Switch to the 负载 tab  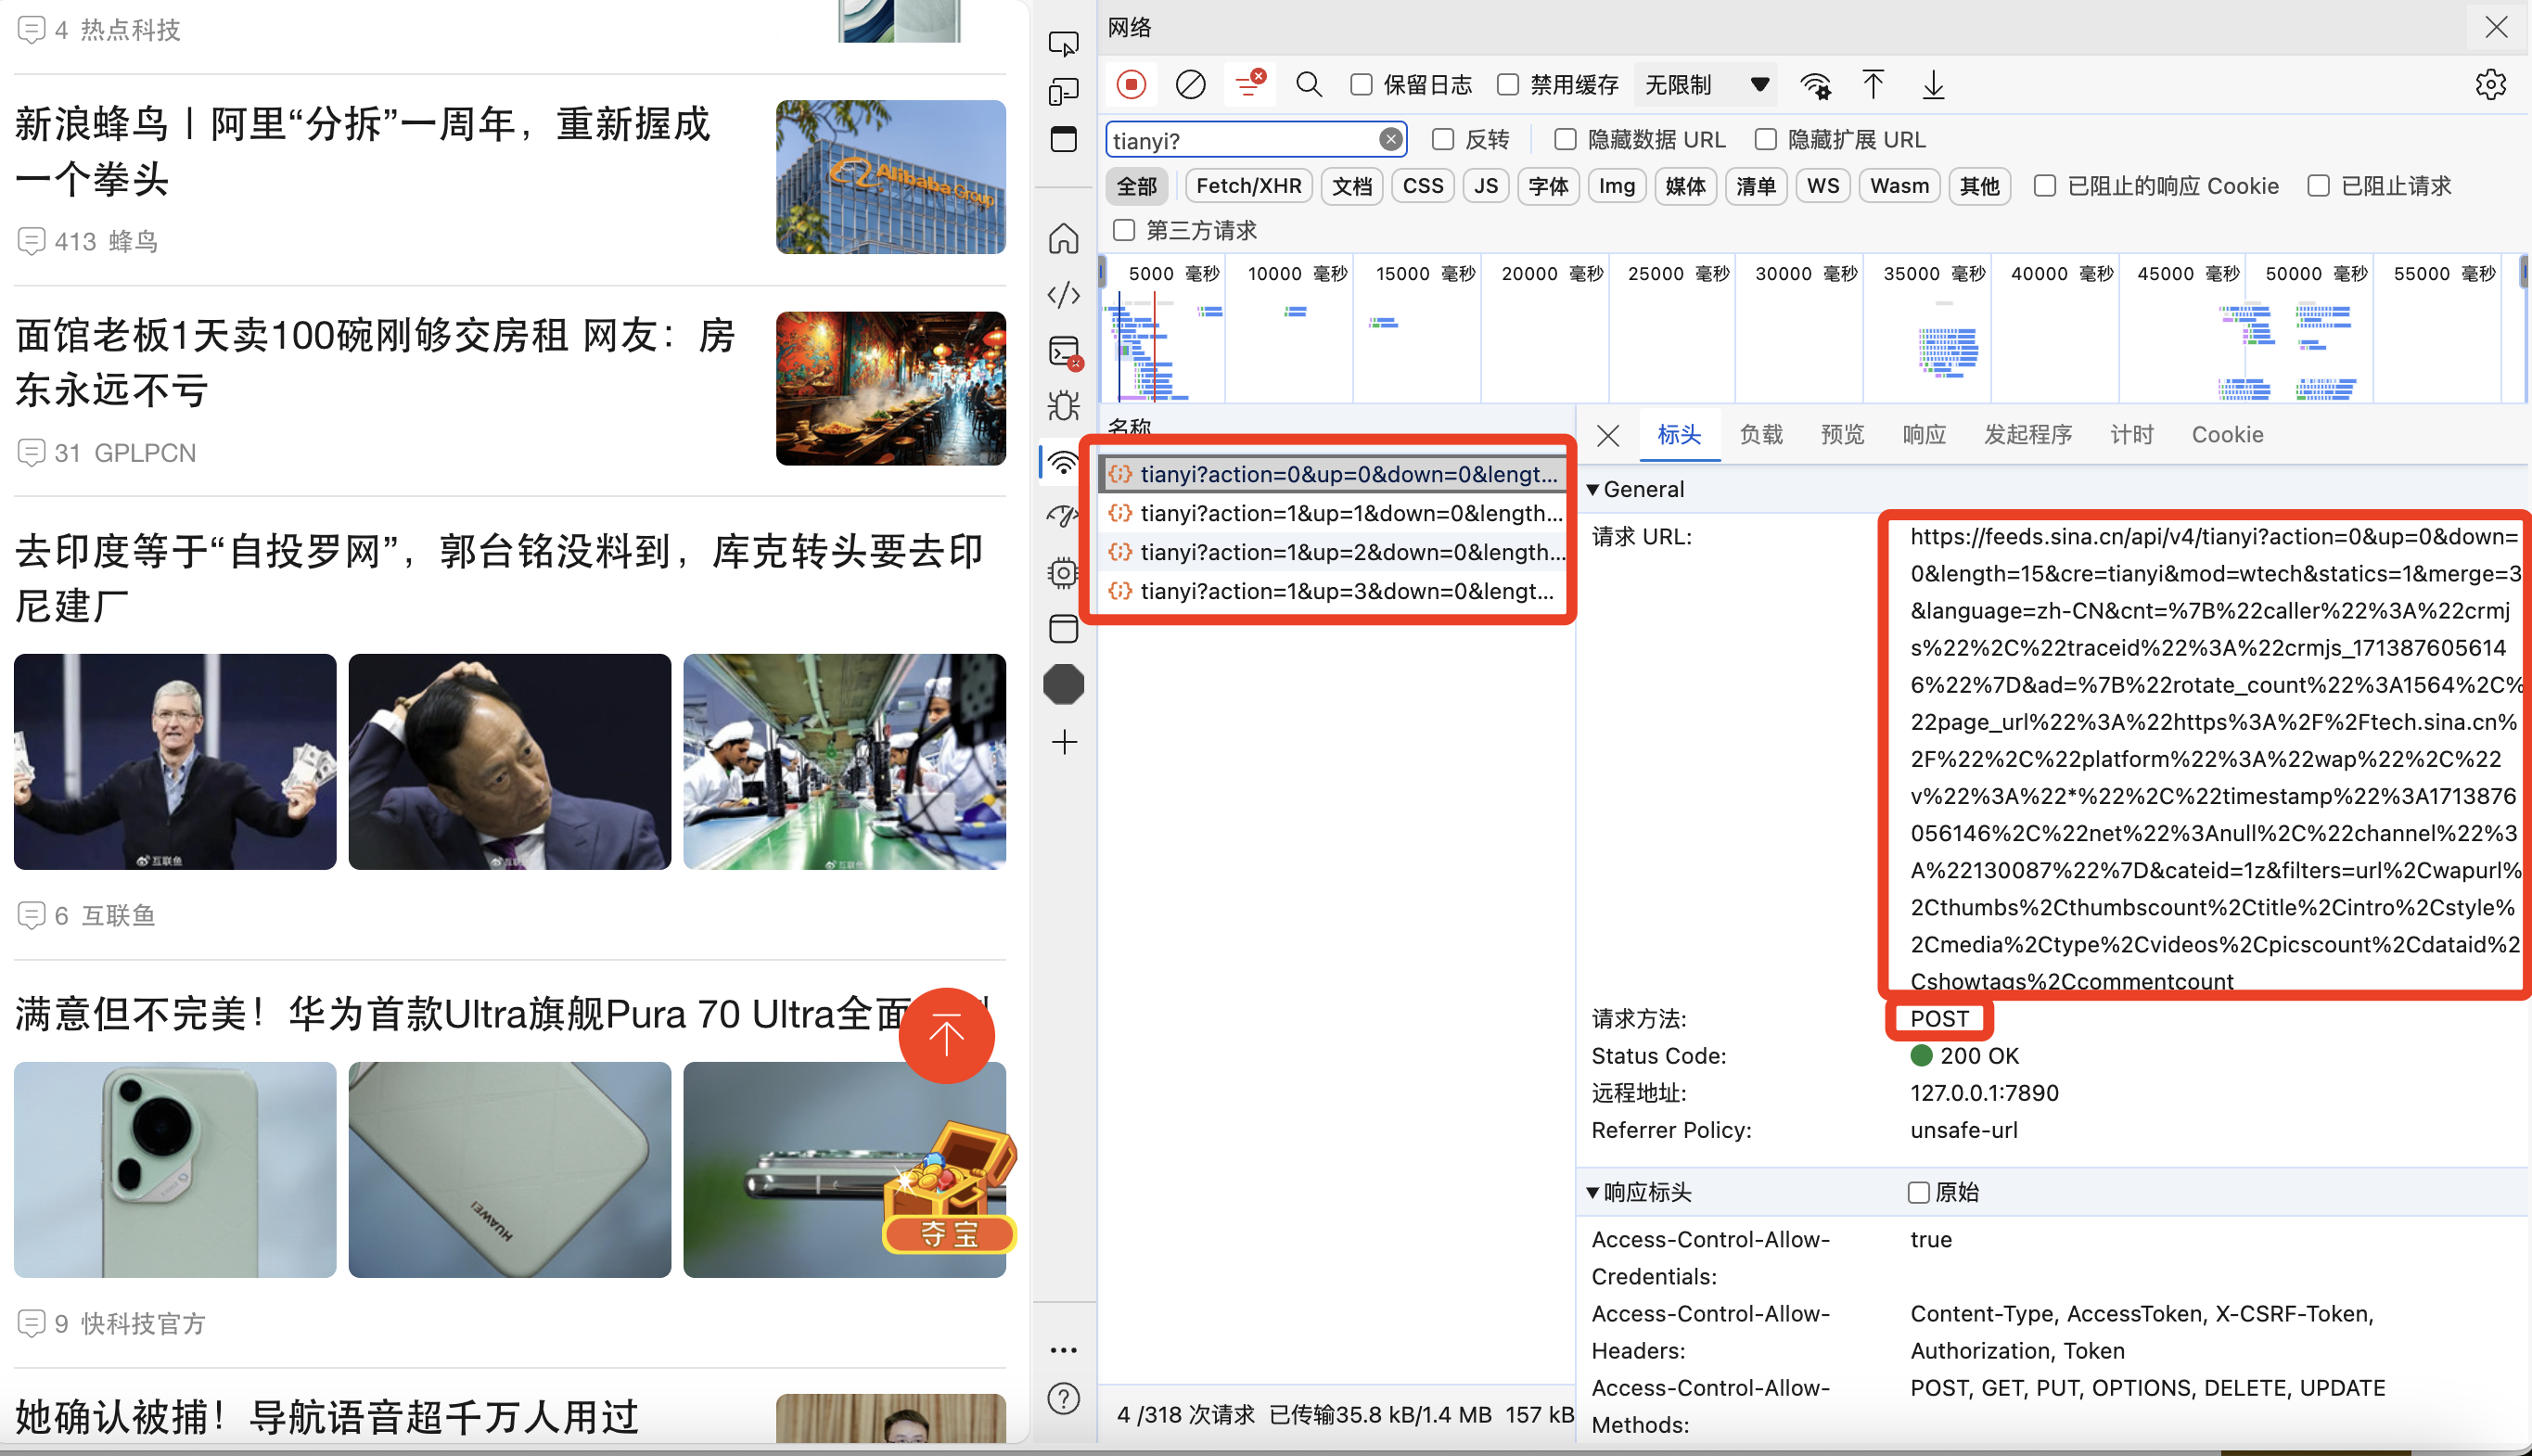coord(1761,435)
